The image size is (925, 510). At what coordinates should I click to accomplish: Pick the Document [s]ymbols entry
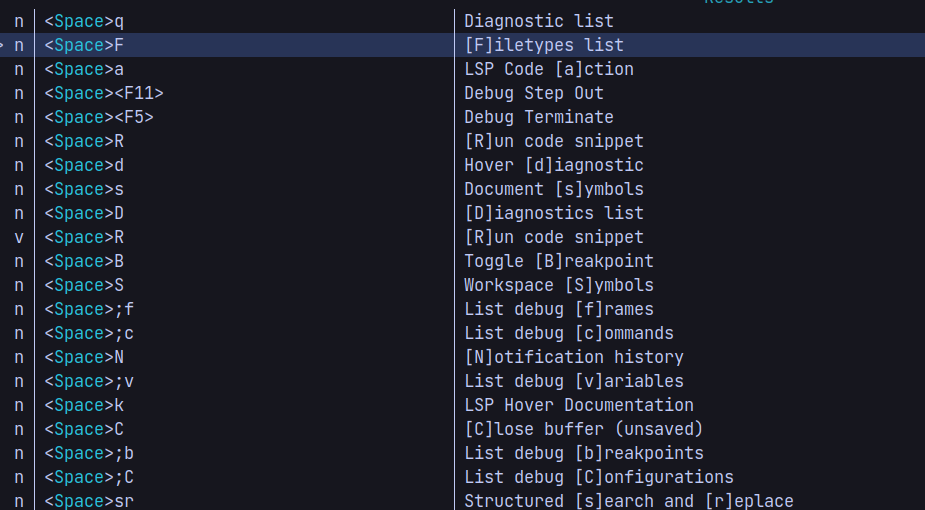coord(462,189)
